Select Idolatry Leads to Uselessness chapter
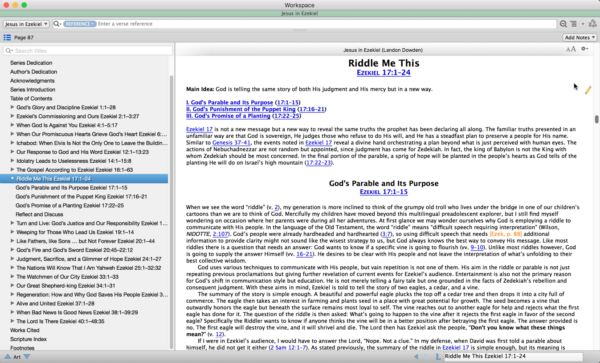The width and height of the screenshot is (600, 363). pyautogui.click(x=73, y=161)
